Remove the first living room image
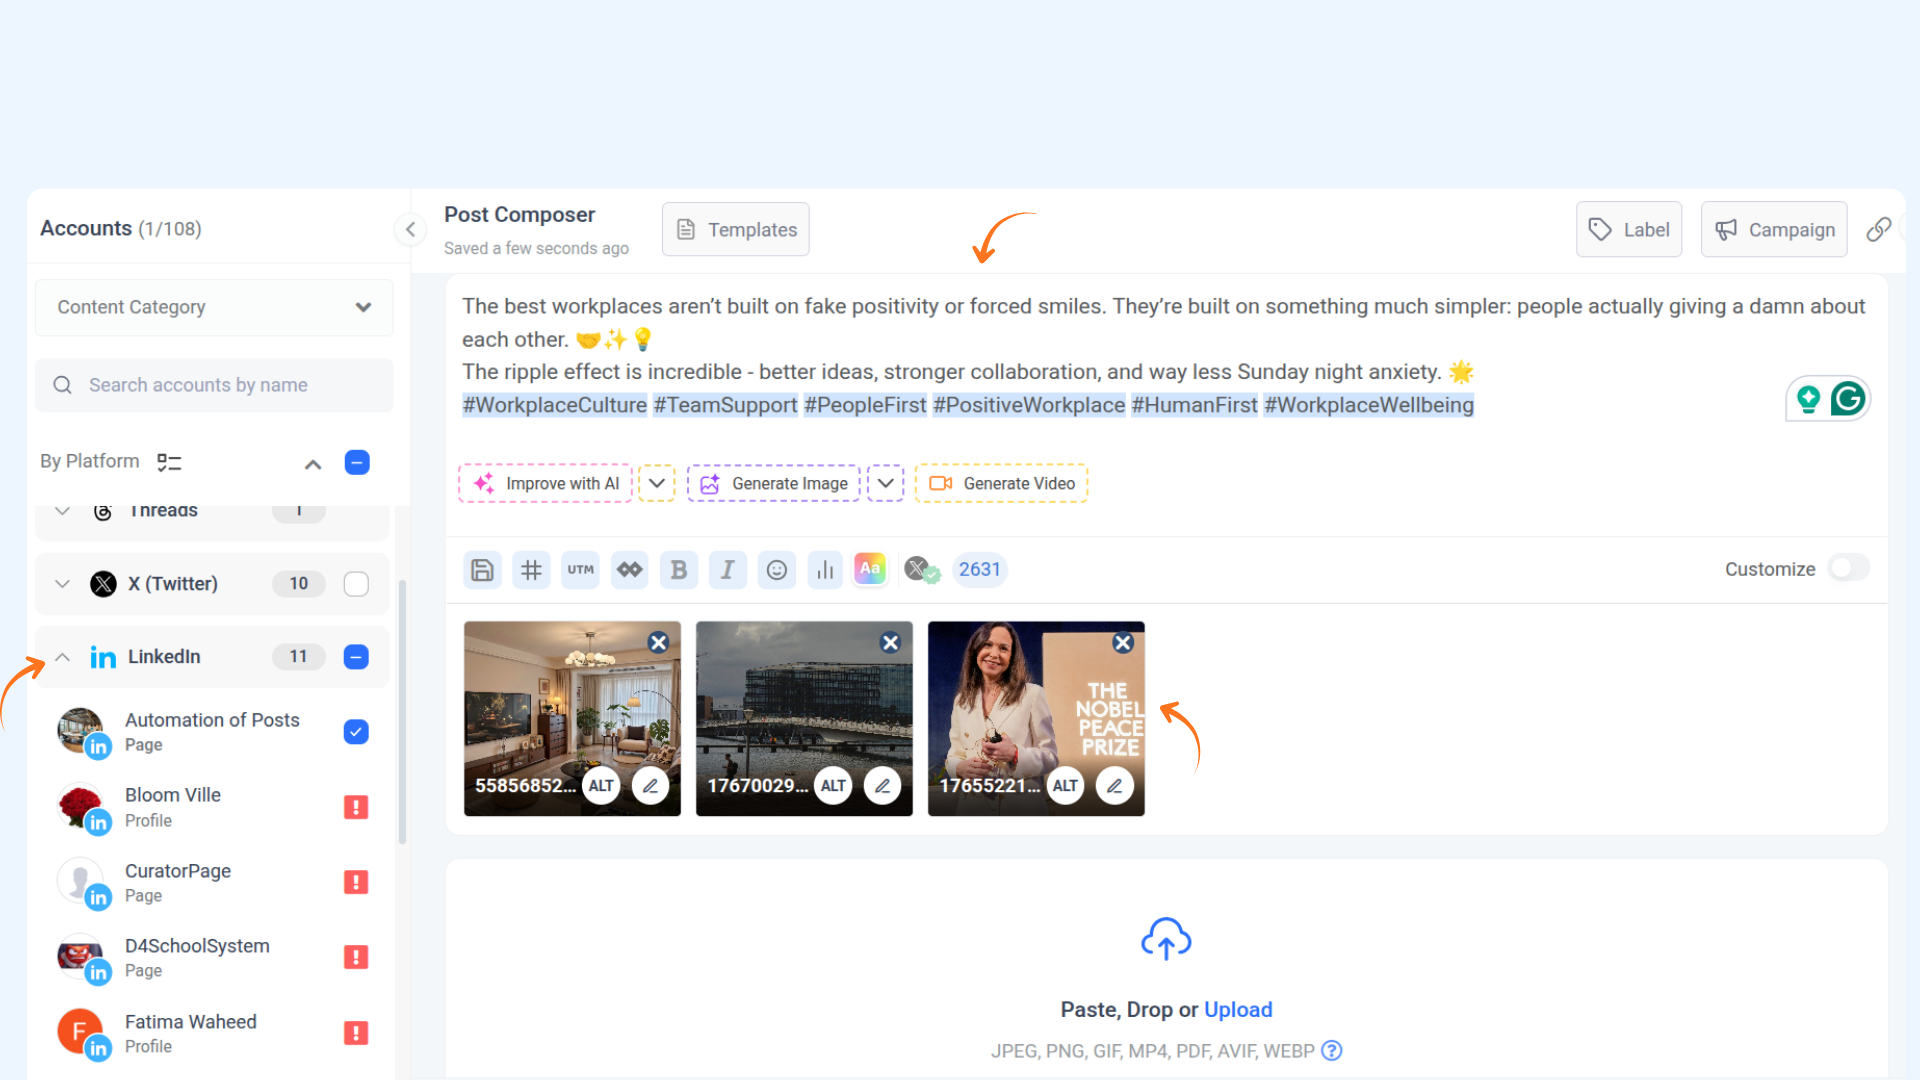Image resolution: width=1920 pixels, height=1080 pixels. (658, 643)
